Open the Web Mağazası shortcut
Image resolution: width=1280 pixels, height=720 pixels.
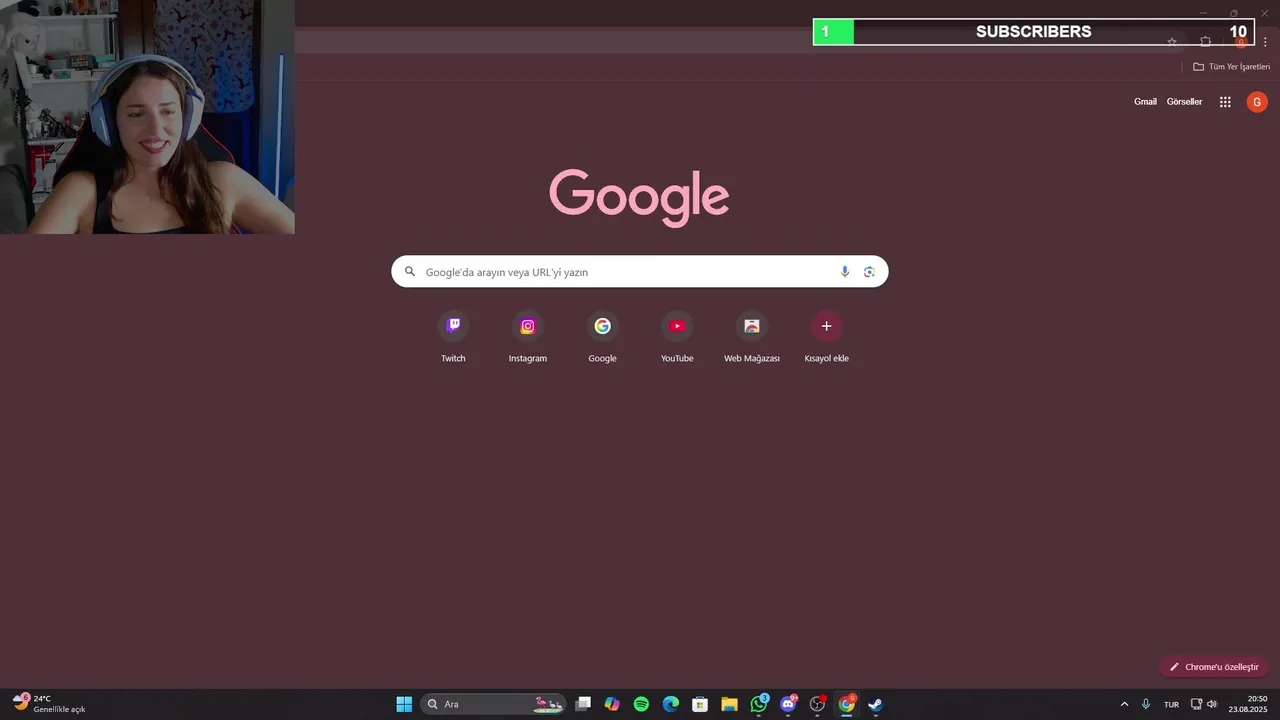tap(752, 338)
